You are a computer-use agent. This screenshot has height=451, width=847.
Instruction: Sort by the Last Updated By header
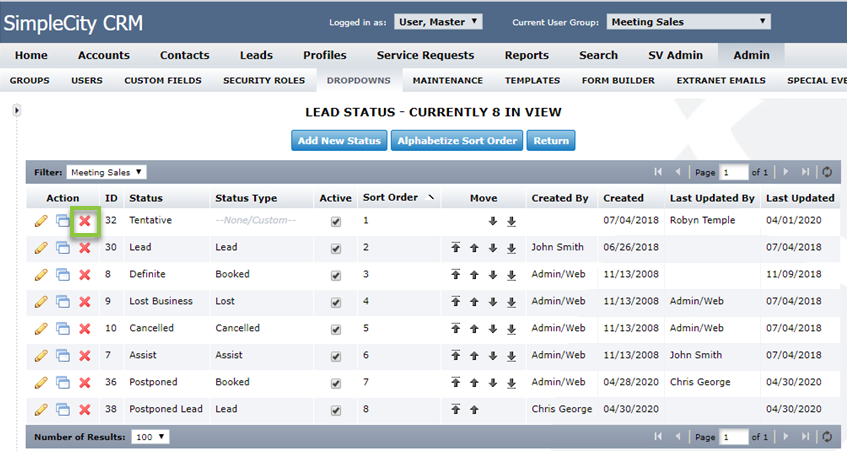(x=712, y=198)
